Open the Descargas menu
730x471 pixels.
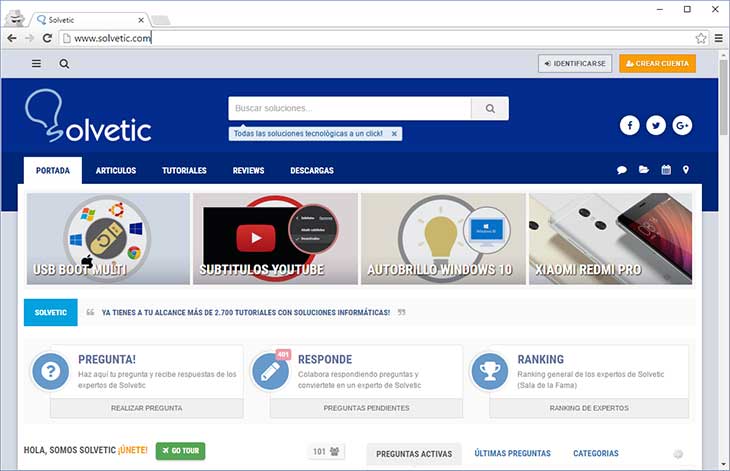pos(312,170)
